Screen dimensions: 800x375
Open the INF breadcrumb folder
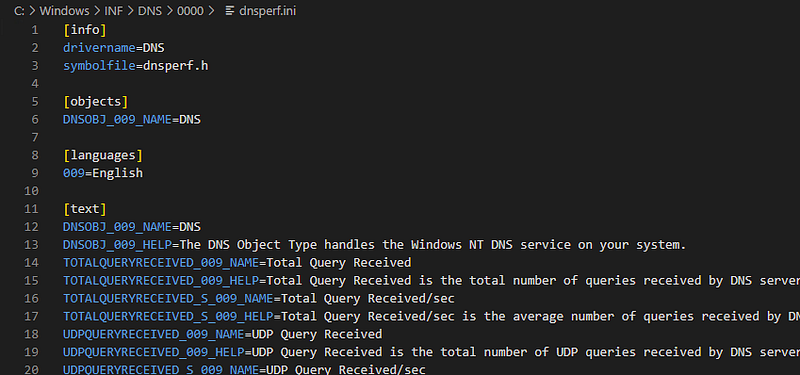(114, 11)
